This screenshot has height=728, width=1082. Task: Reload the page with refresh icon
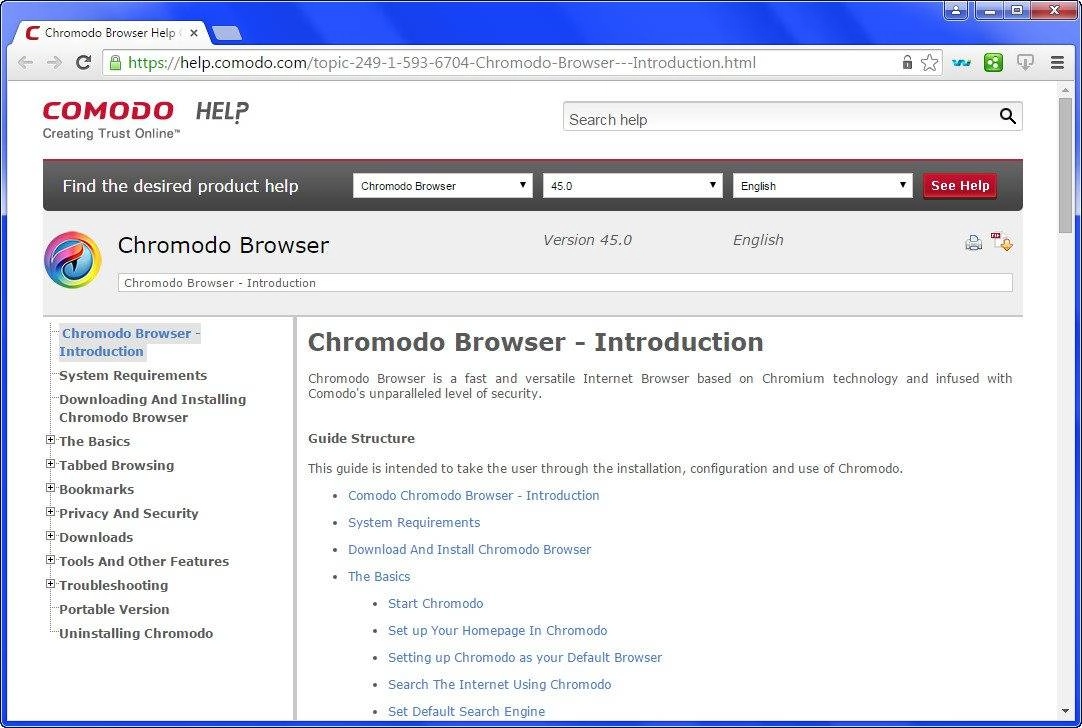point(83,63)
